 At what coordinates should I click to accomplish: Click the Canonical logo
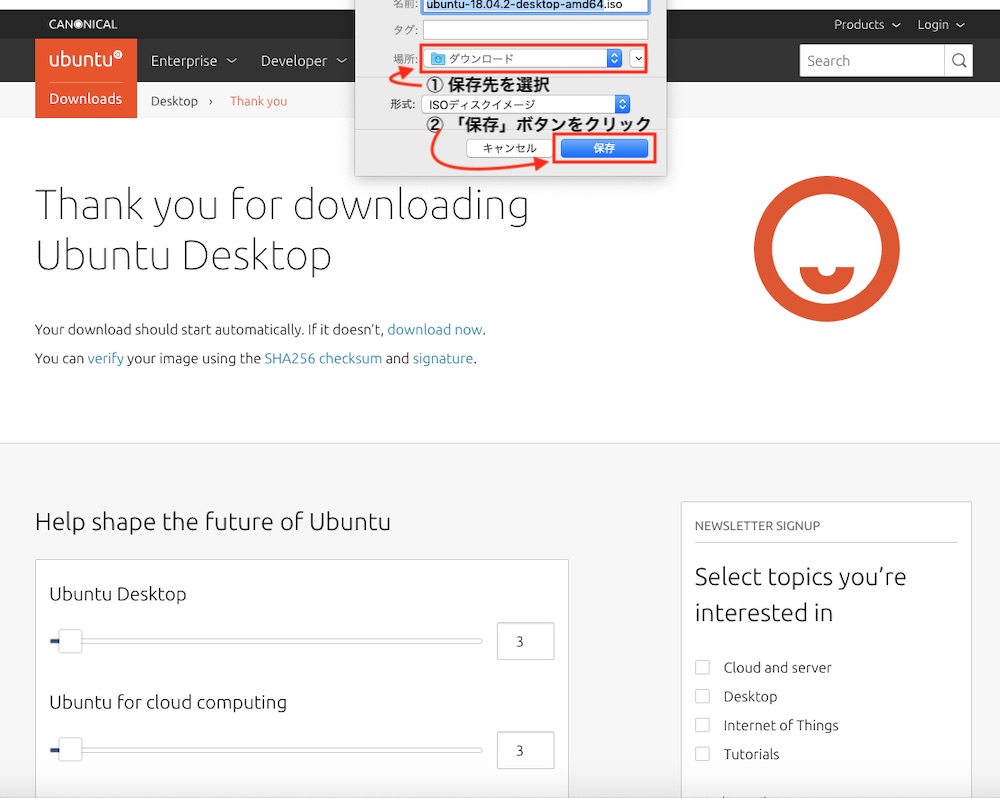pyautogui.click(x=83, y=24)
